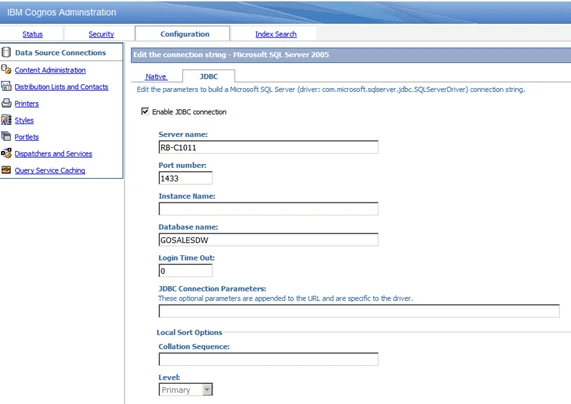Open the Security tab

coord(101,34)
